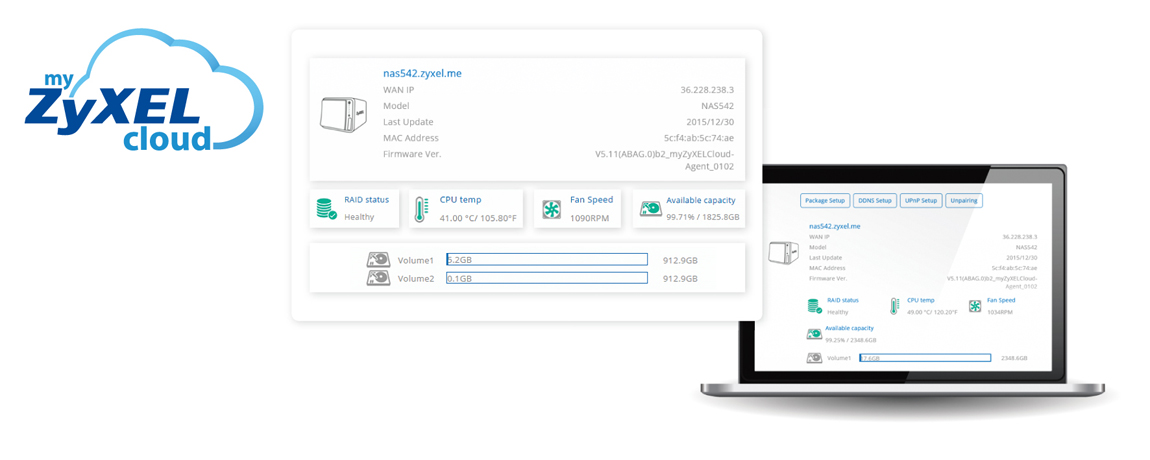The image size is (1150, 460).
Task: Select the CPU temp value 41.00 °C/ 105.80°F
Action: (478, 219)
